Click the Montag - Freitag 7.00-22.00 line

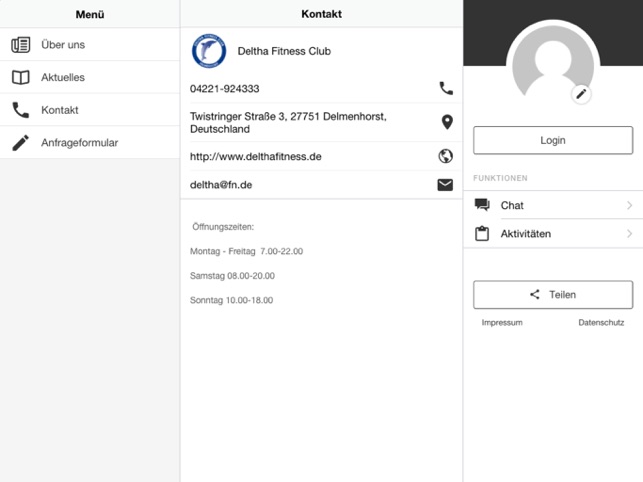[246, 251]
